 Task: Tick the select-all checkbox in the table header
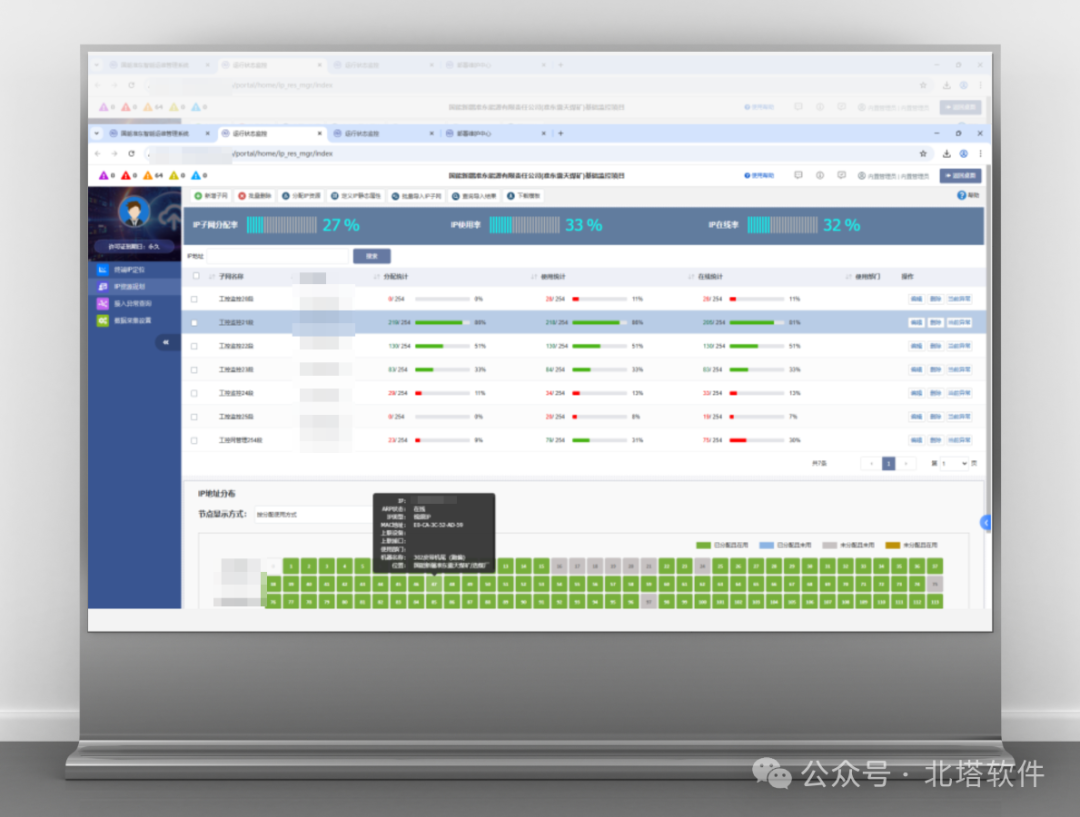(x=196, y=276)
